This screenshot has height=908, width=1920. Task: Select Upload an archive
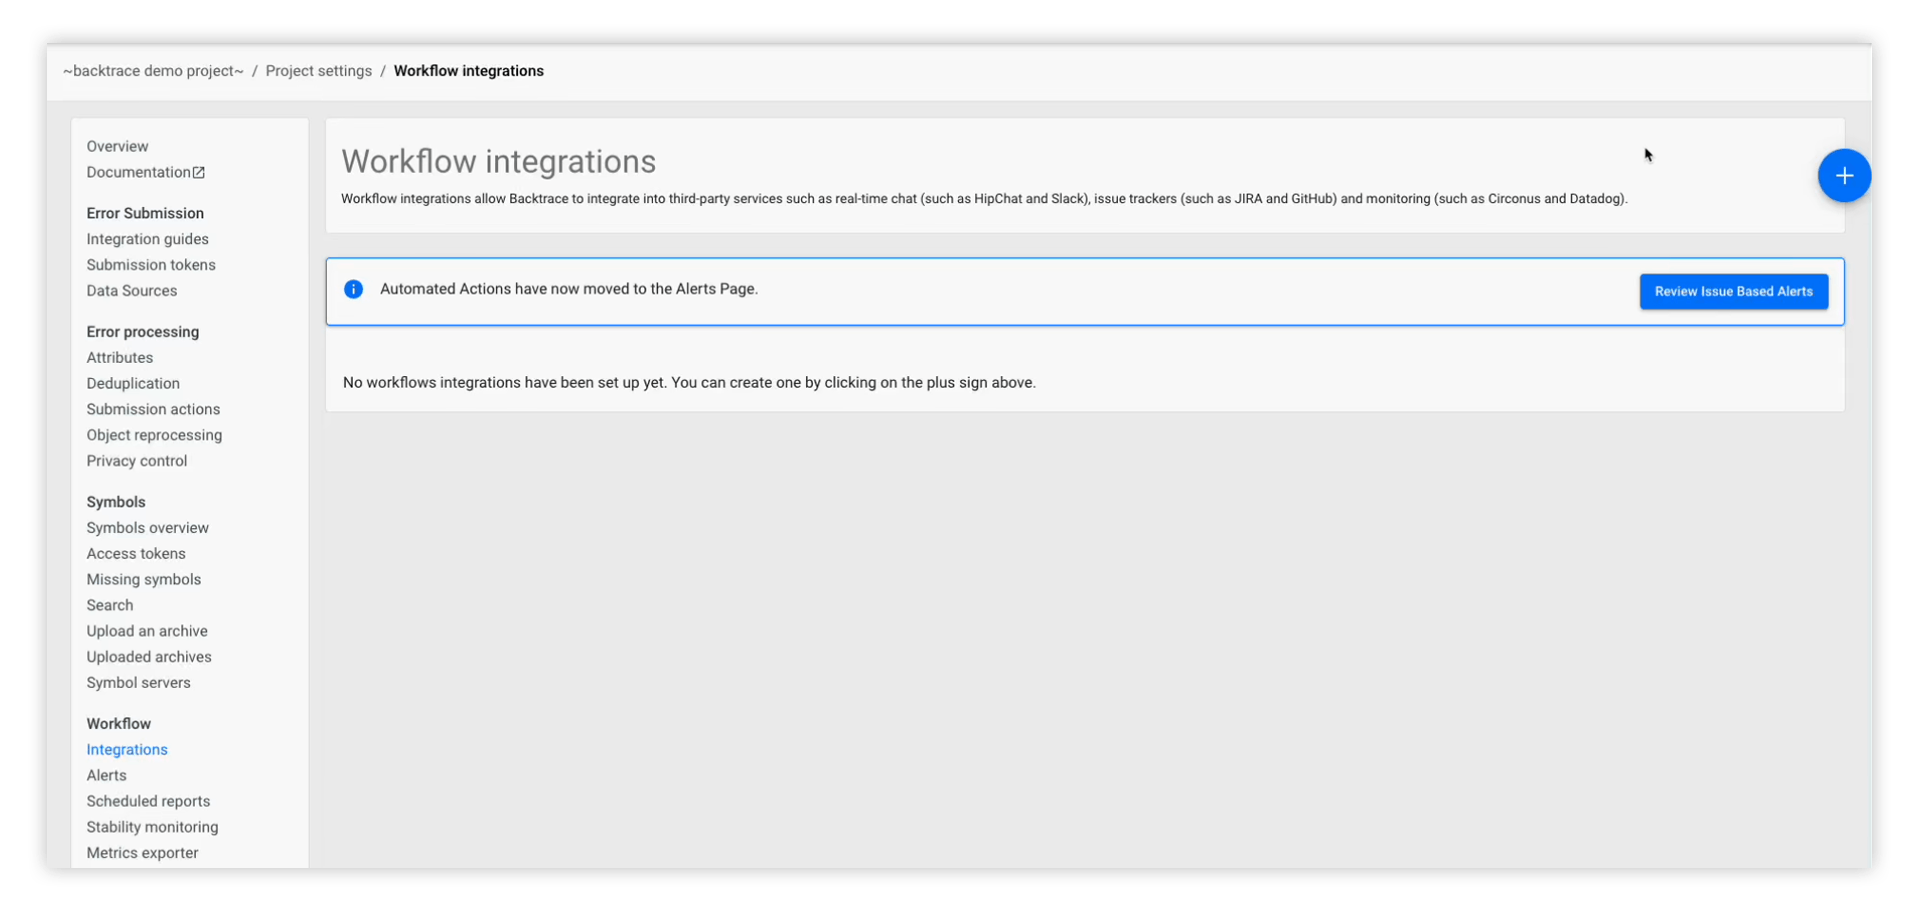click(x=147, y=632)
